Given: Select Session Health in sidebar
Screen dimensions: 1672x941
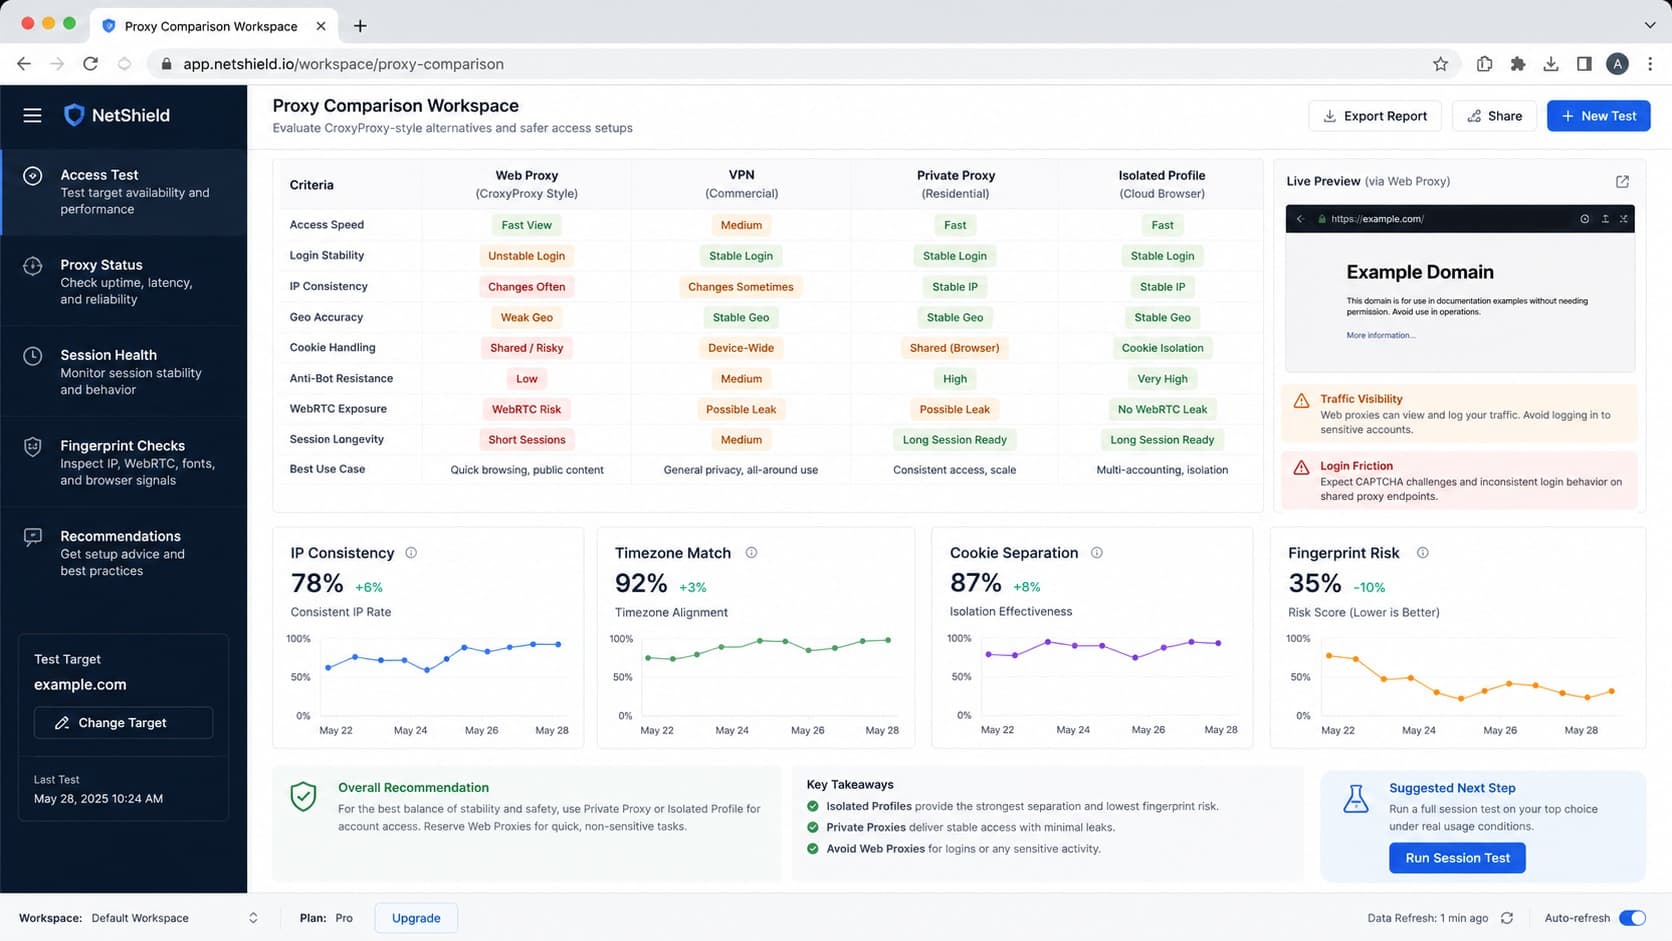Looking at the screenshot, I should 124,372.
